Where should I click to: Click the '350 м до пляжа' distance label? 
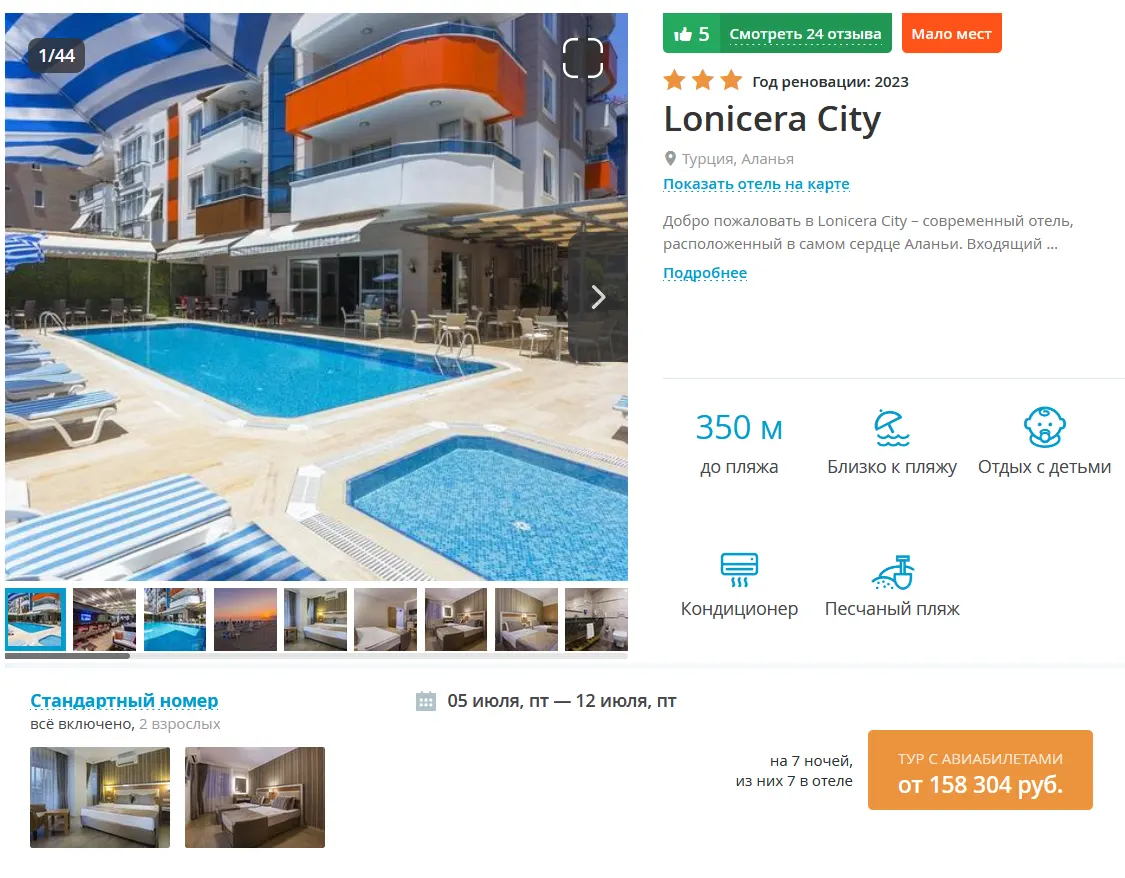739,443
